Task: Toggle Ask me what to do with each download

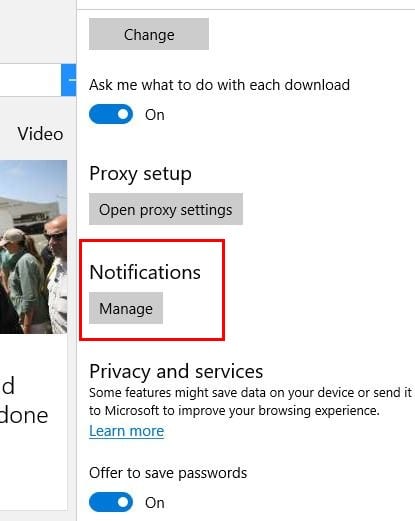Action: [111, 114]
